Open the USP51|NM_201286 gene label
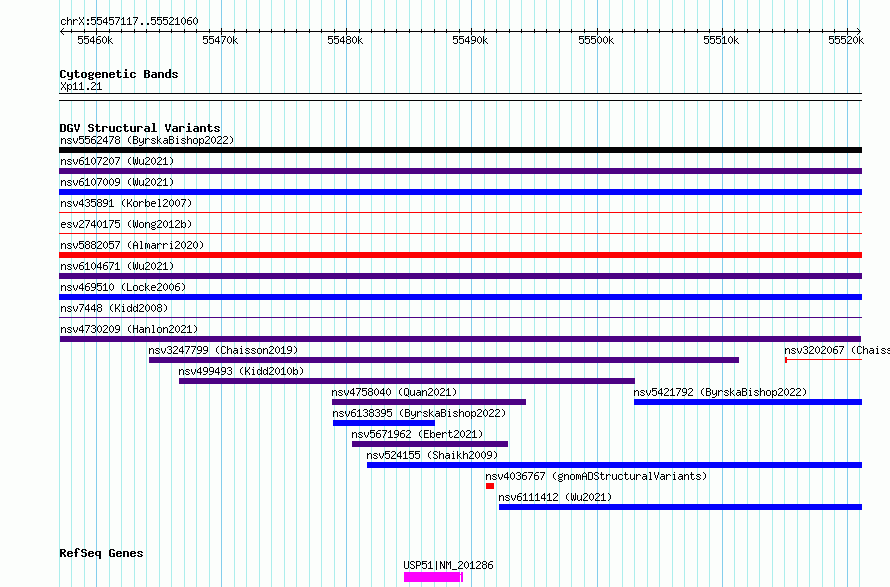The height and width of the screenshot is (587, 890). tap(448, 565)
